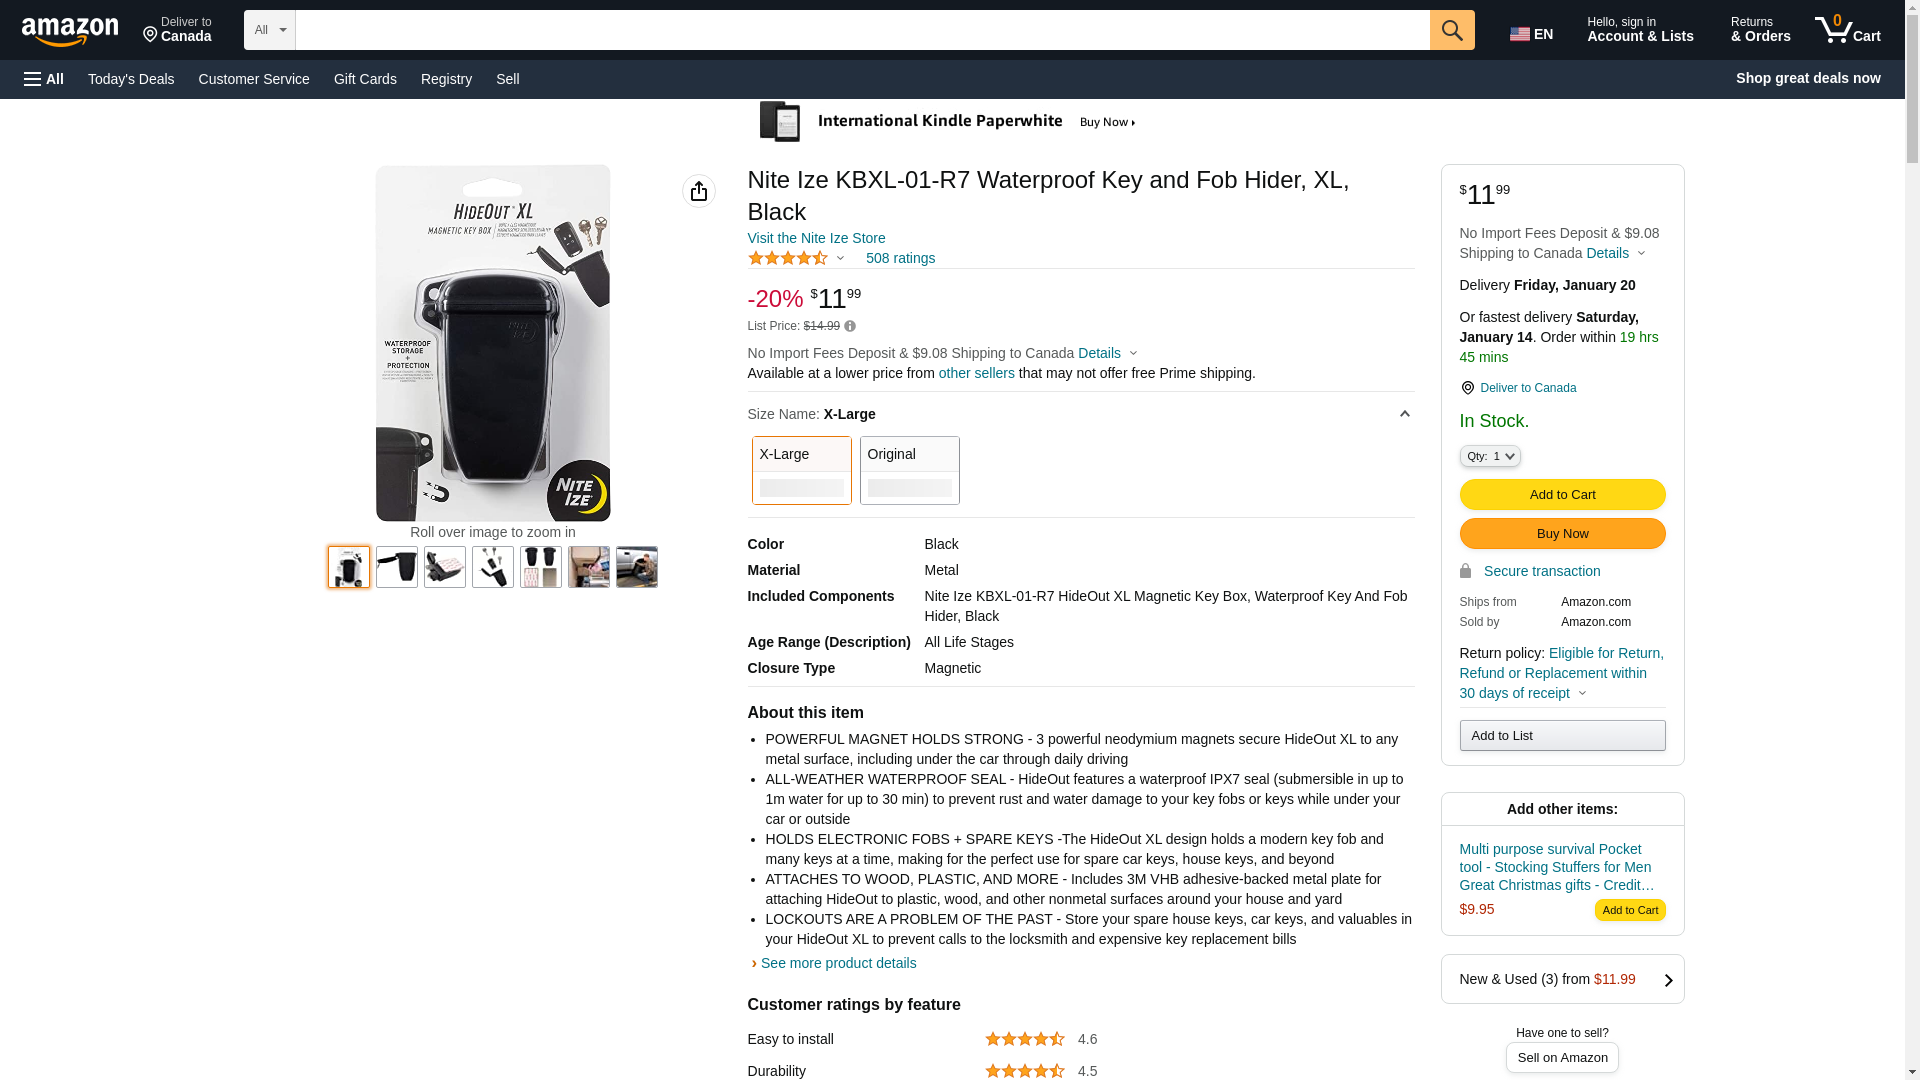Click in the Amazon search field
1920x1080 pixels.
[862, 30]
